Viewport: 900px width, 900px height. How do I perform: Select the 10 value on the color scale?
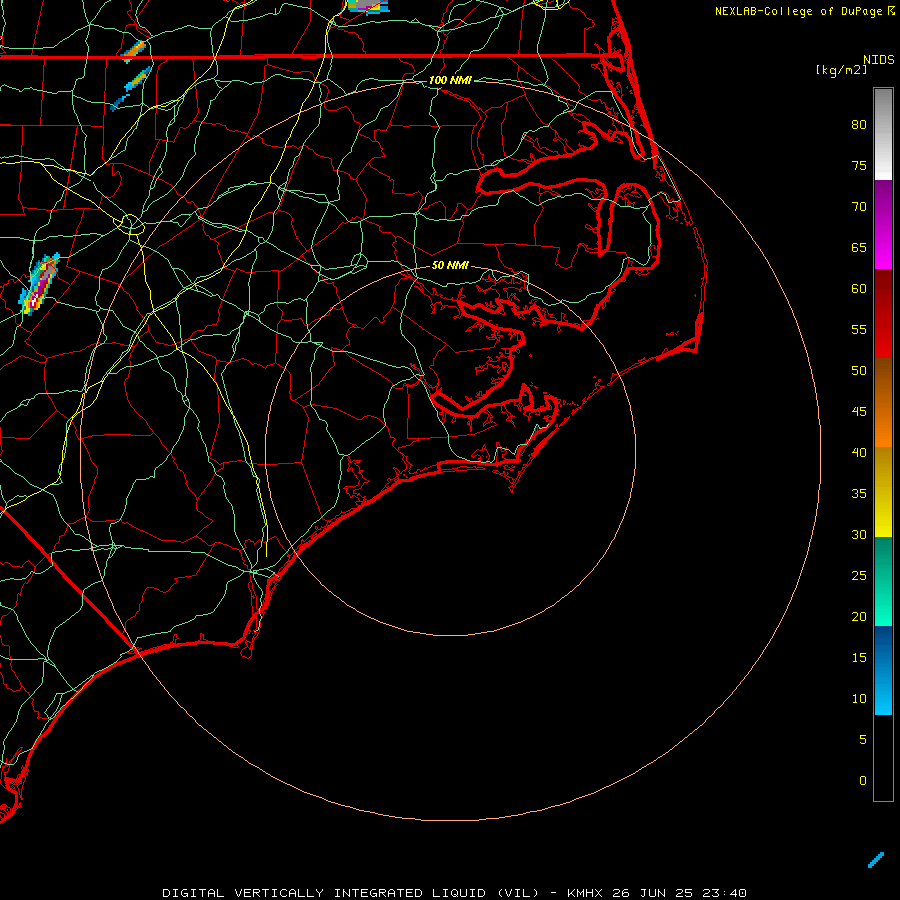point(859,699)
